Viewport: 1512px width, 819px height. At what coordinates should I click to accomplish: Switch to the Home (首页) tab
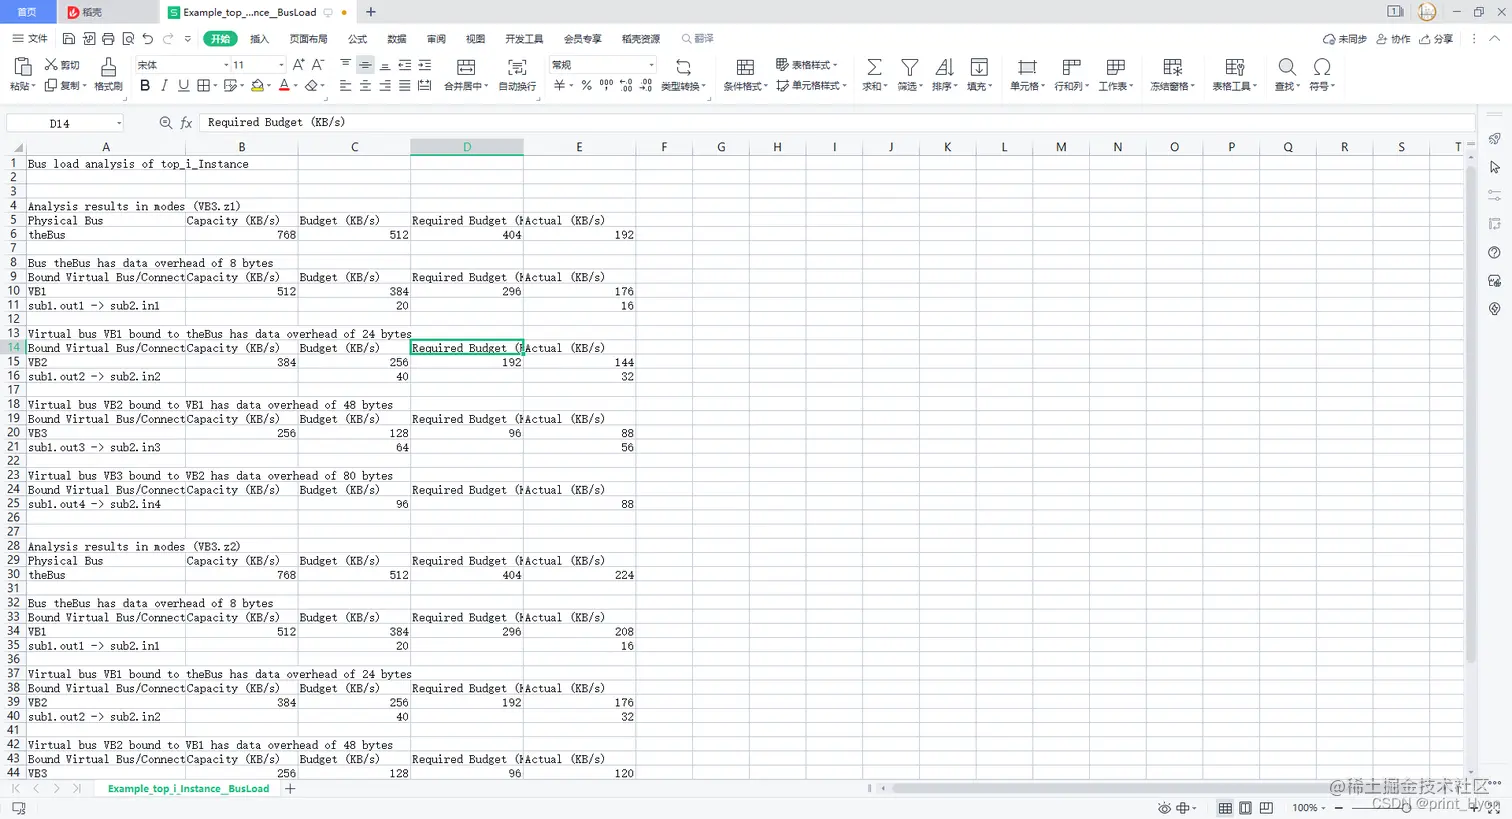pyautogui.click(x=27, y=12)
